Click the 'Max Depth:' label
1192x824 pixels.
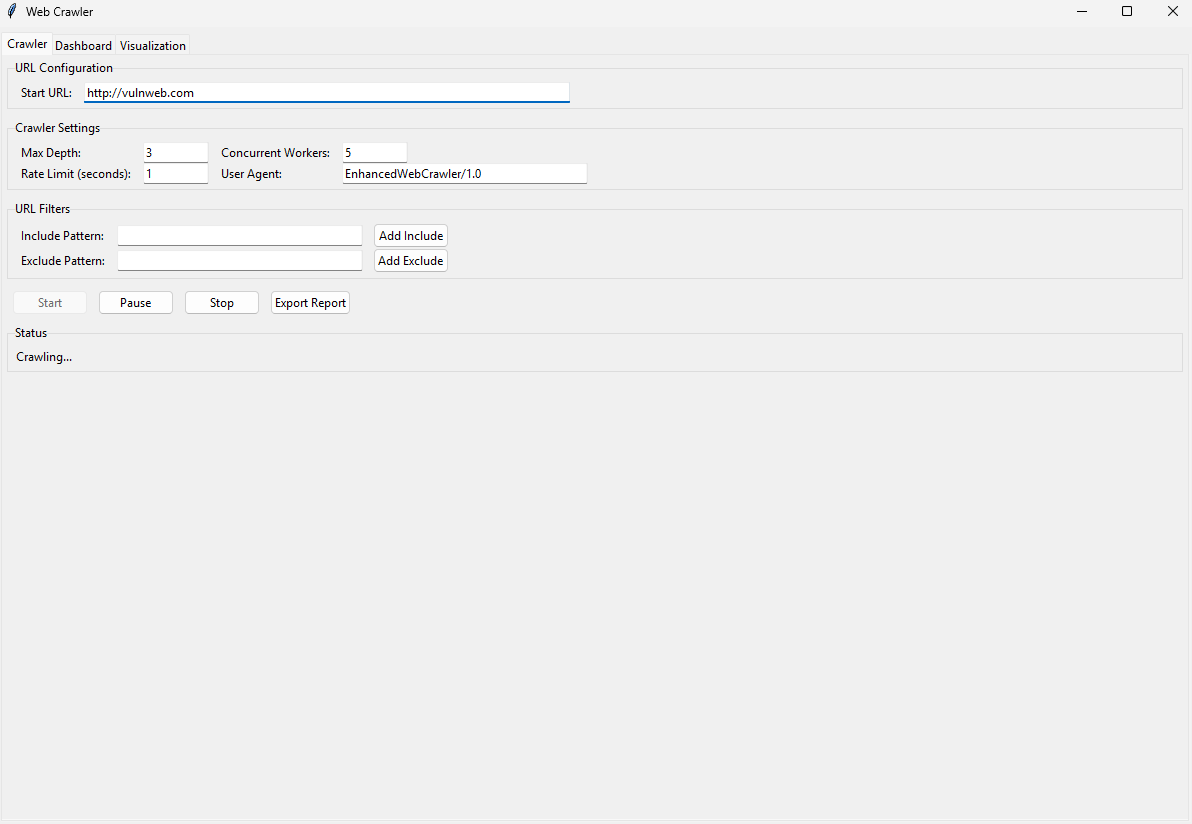(x=51, y=153)
